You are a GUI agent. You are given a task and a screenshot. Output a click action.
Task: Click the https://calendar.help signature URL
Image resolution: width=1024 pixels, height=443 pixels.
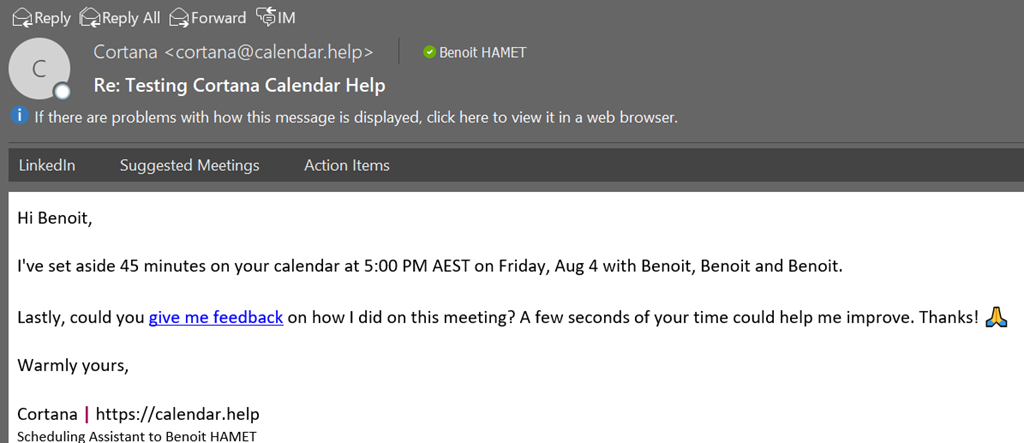click(x=178, y=413)
